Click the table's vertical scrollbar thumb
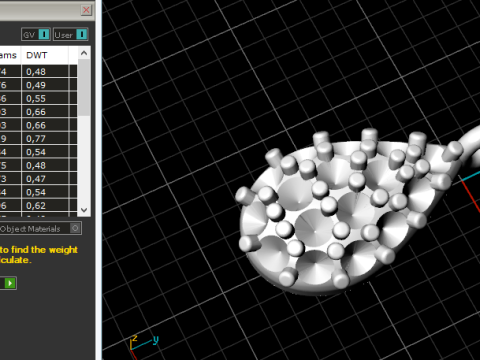Screen dimensions: 480x360 [x=84, y=87]
